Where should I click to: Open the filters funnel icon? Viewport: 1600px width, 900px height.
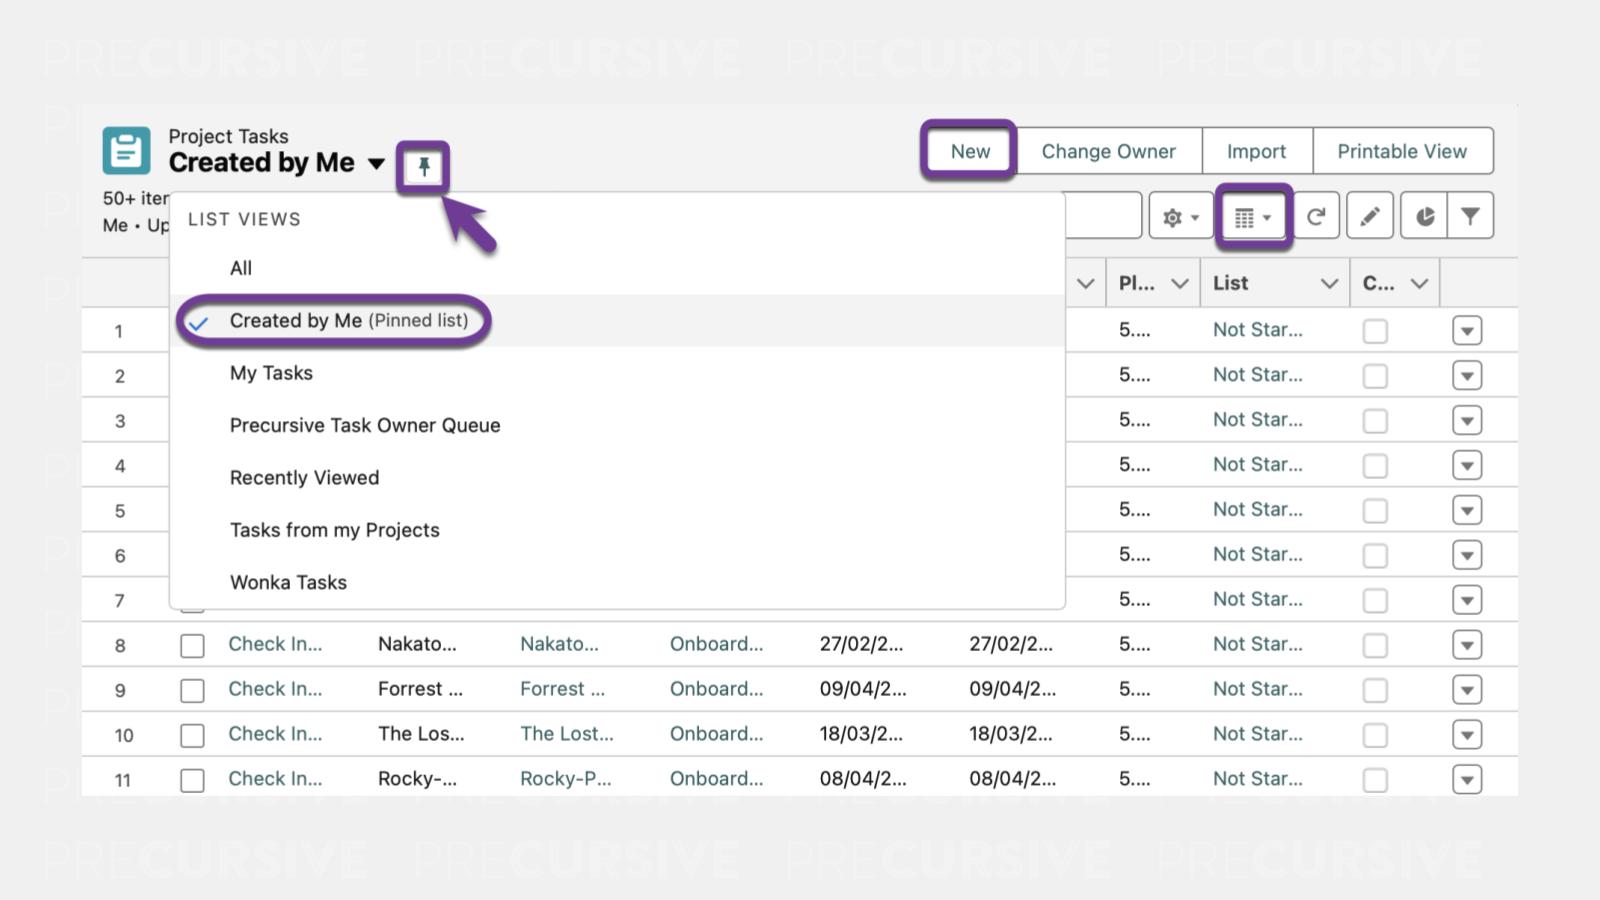click(x=1469, y=217)
